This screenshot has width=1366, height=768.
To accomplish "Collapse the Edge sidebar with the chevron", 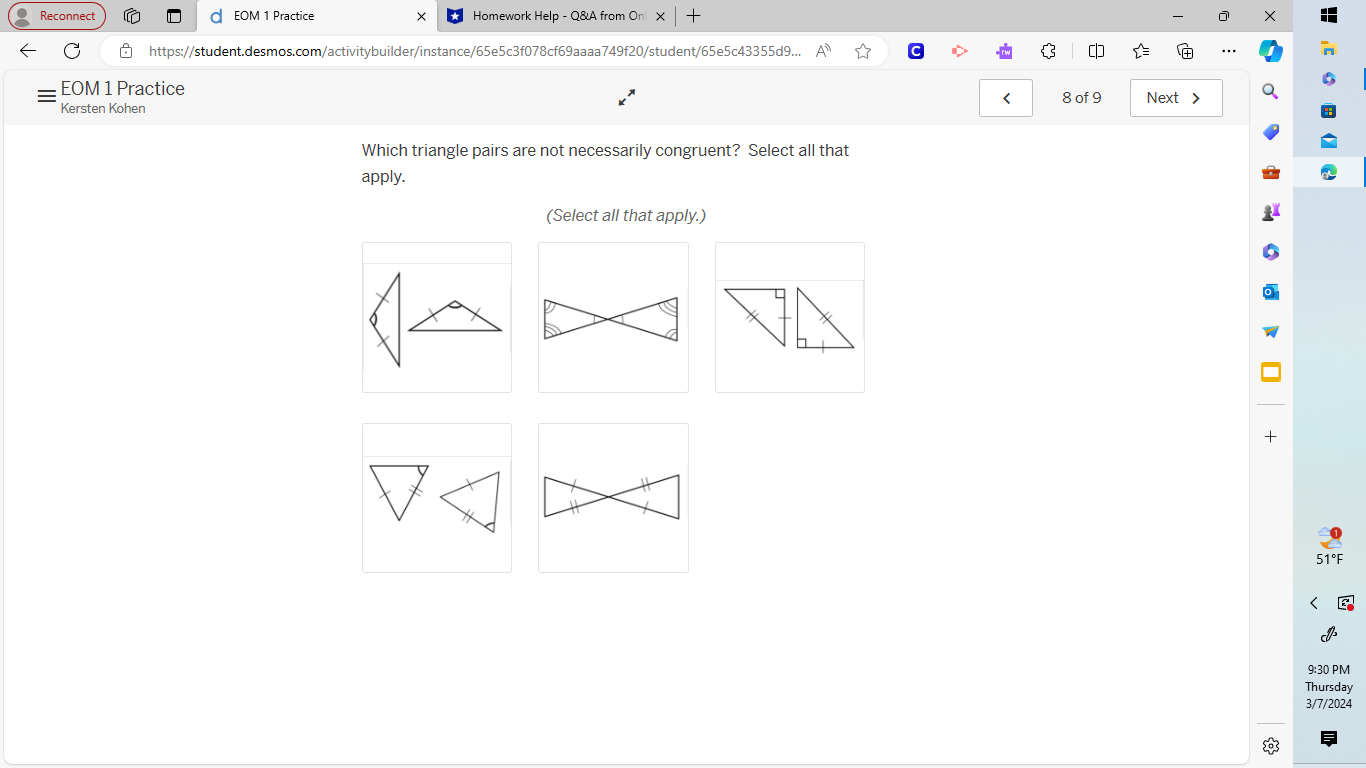I will point(1314,603).
